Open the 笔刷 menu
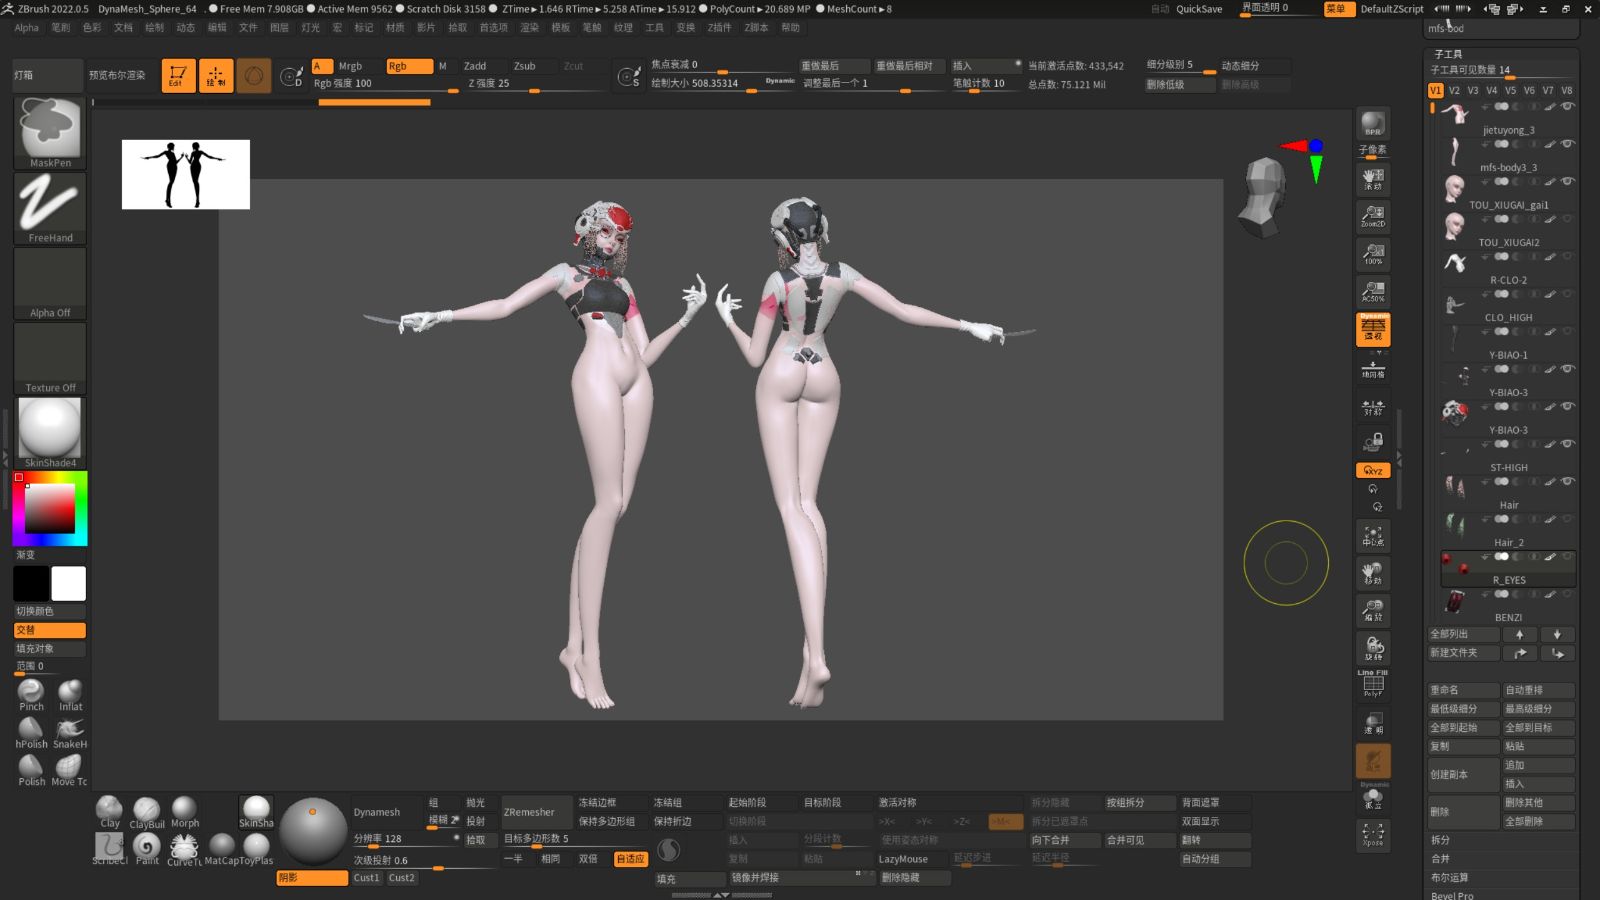1600x900 pixels. click(61, 28)
